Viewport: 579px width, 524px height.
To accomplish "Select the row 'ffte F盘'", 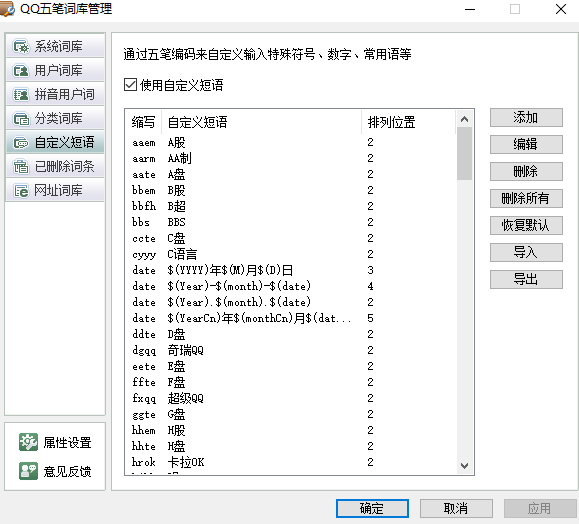I will (x=290, y=382).
